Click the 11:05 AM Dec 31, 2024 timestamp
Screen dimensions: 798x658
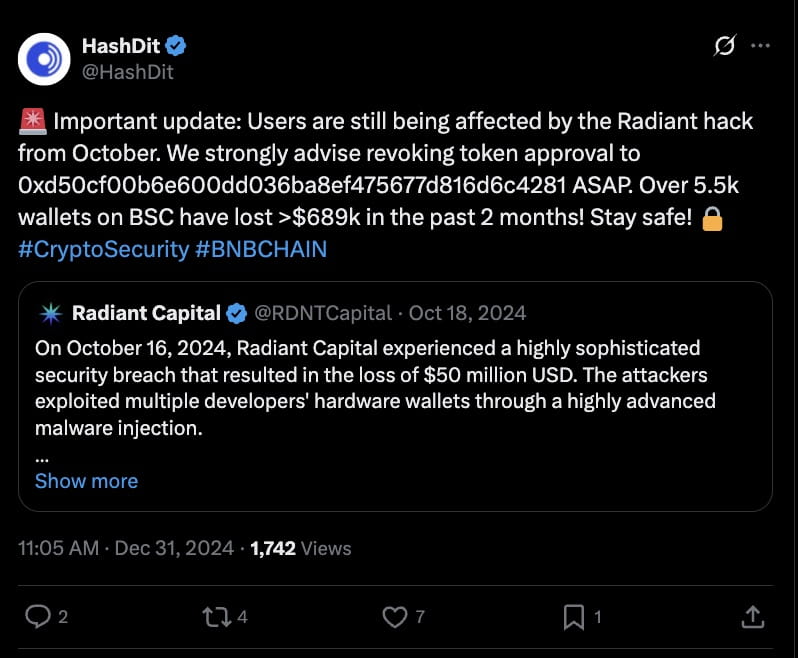[x=126, y=548]
